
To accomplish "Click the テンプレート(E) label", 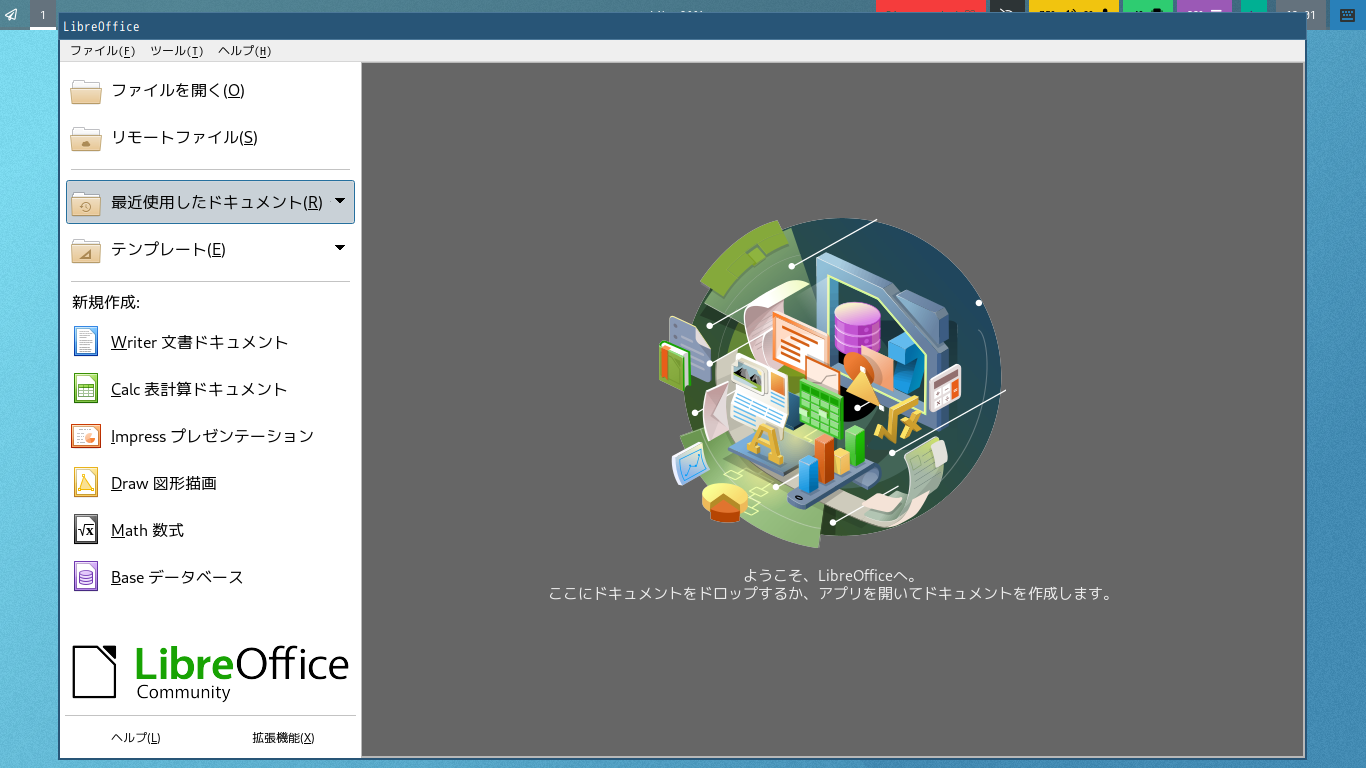I will click(168, 249).
